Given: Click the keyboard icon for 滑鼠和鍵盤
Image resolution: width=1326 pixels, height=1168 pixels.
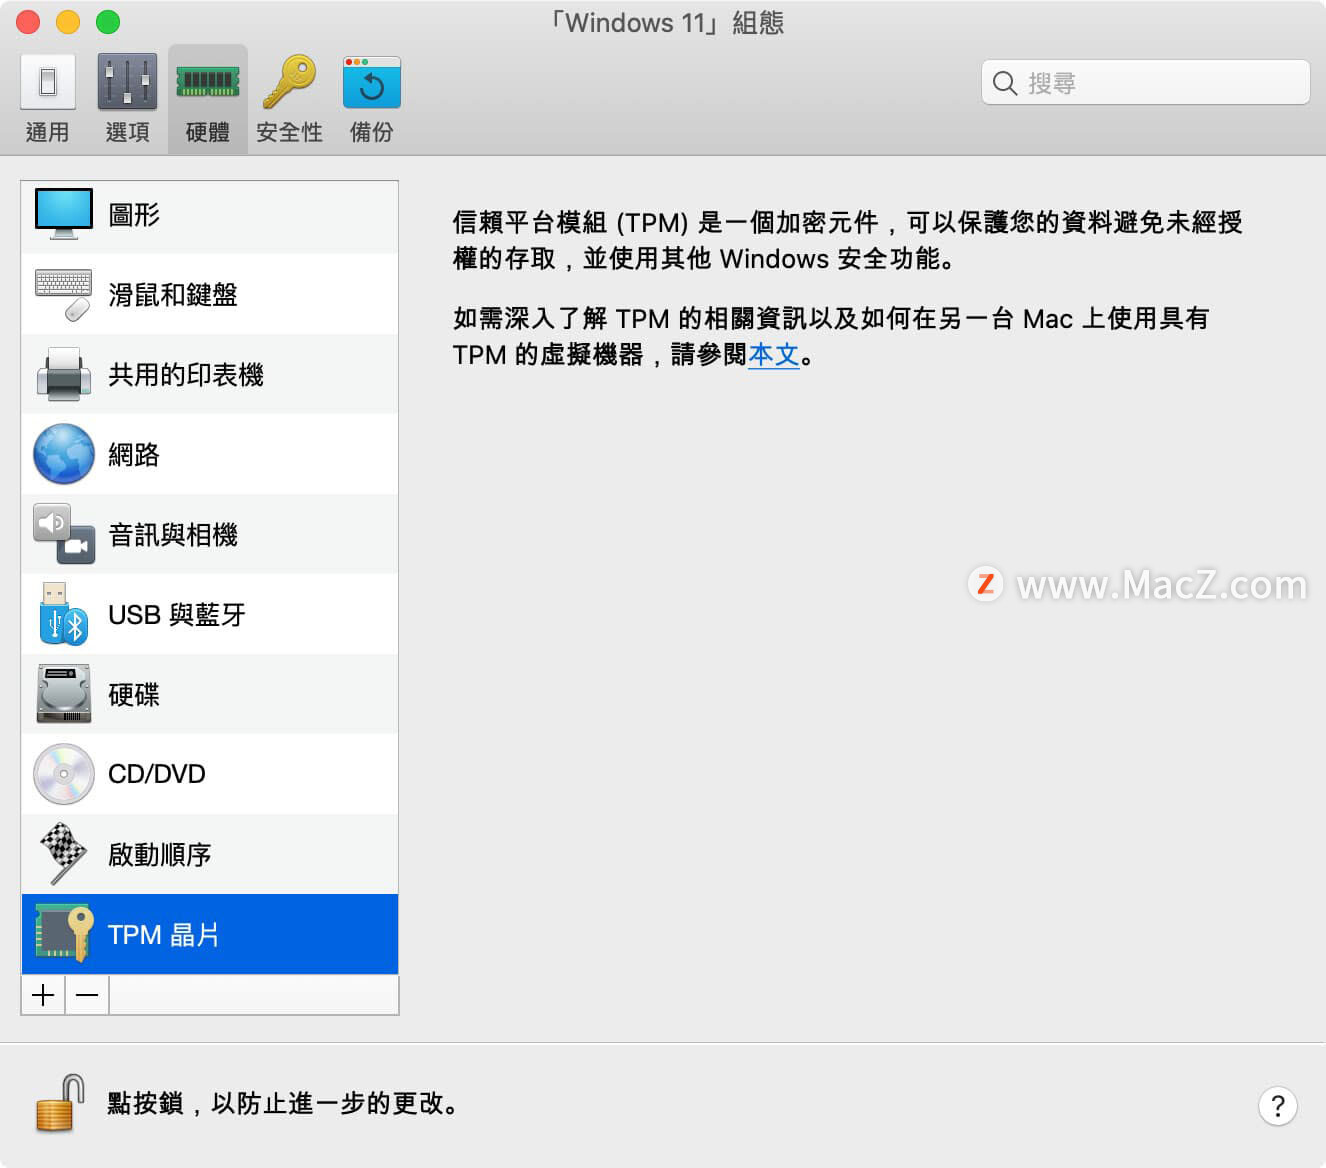Looking at the screenshot, I should tap(64, 294).
